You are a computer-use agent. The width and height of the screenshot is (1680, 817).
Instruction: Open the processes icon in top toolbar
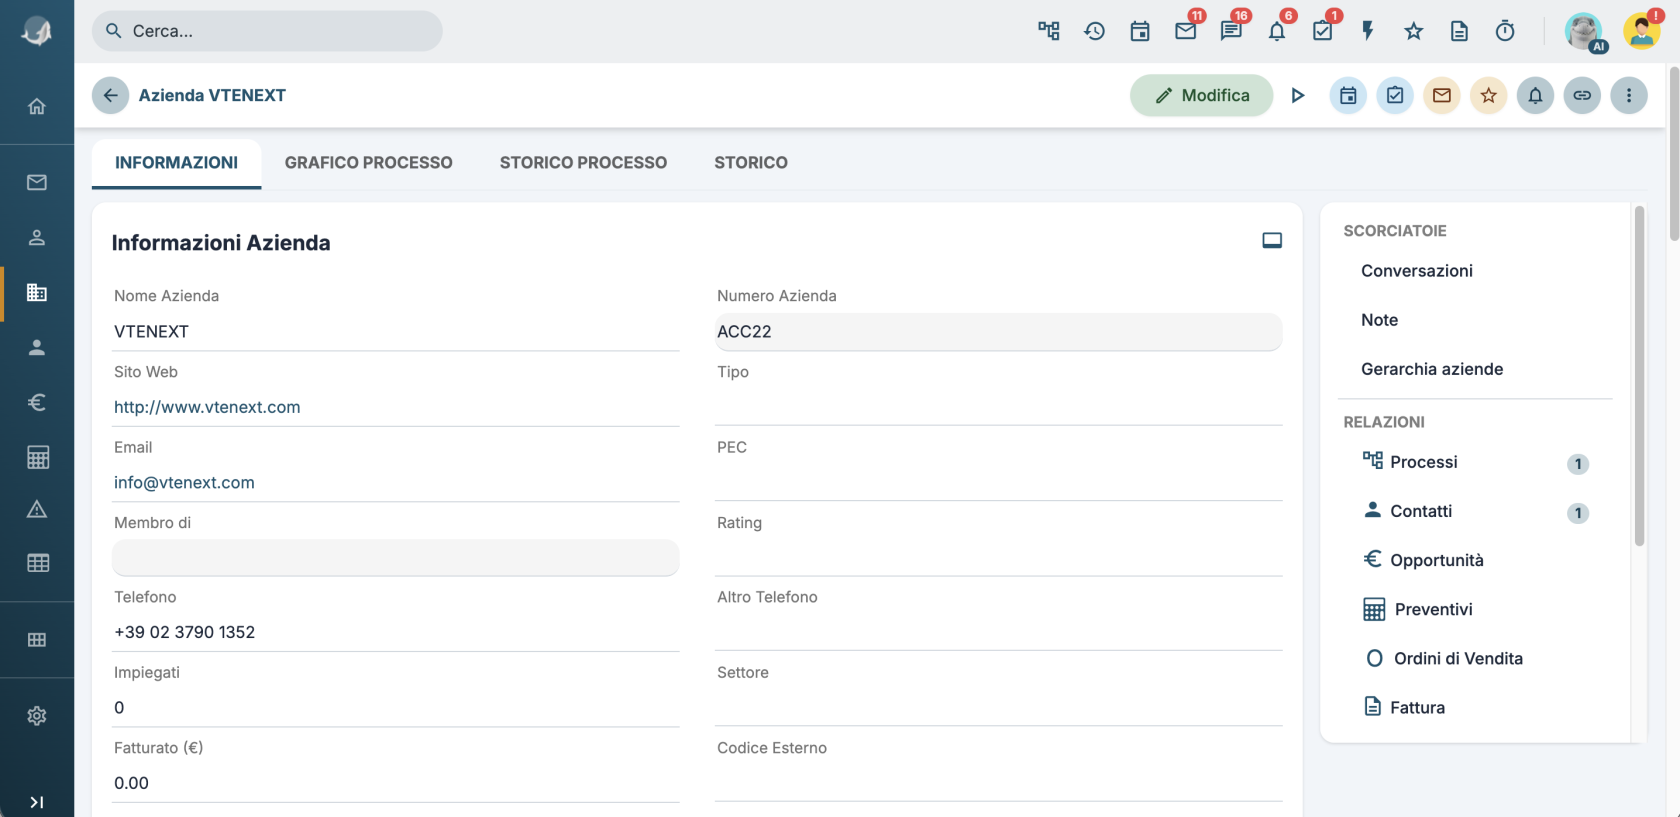click(1048, 31)
